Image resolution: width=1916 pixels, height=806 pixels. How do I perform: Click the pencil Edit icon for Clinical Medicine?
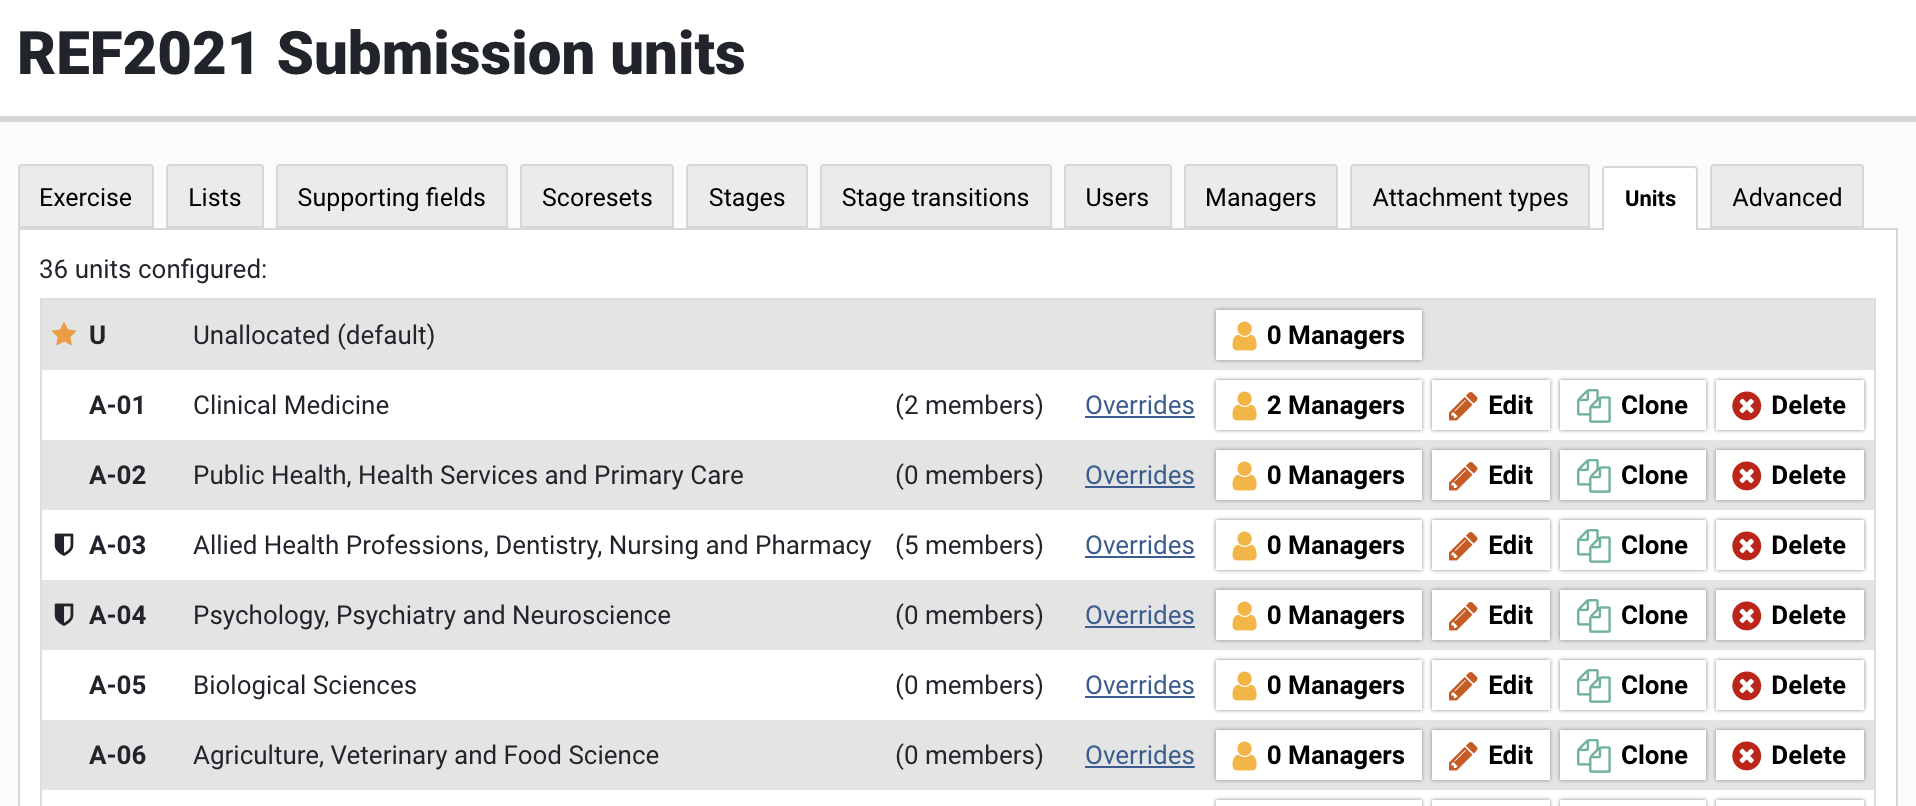1463,406
